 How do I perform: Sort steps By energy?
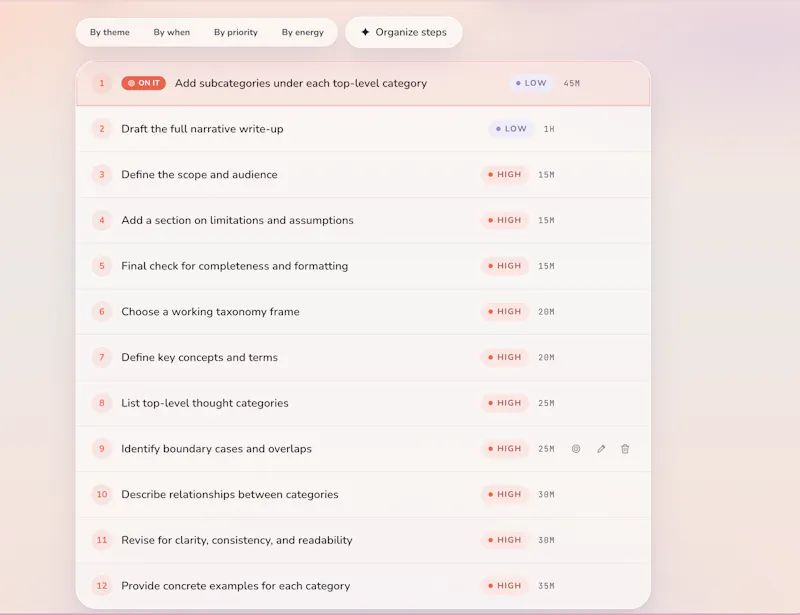(x=303, y=32)
